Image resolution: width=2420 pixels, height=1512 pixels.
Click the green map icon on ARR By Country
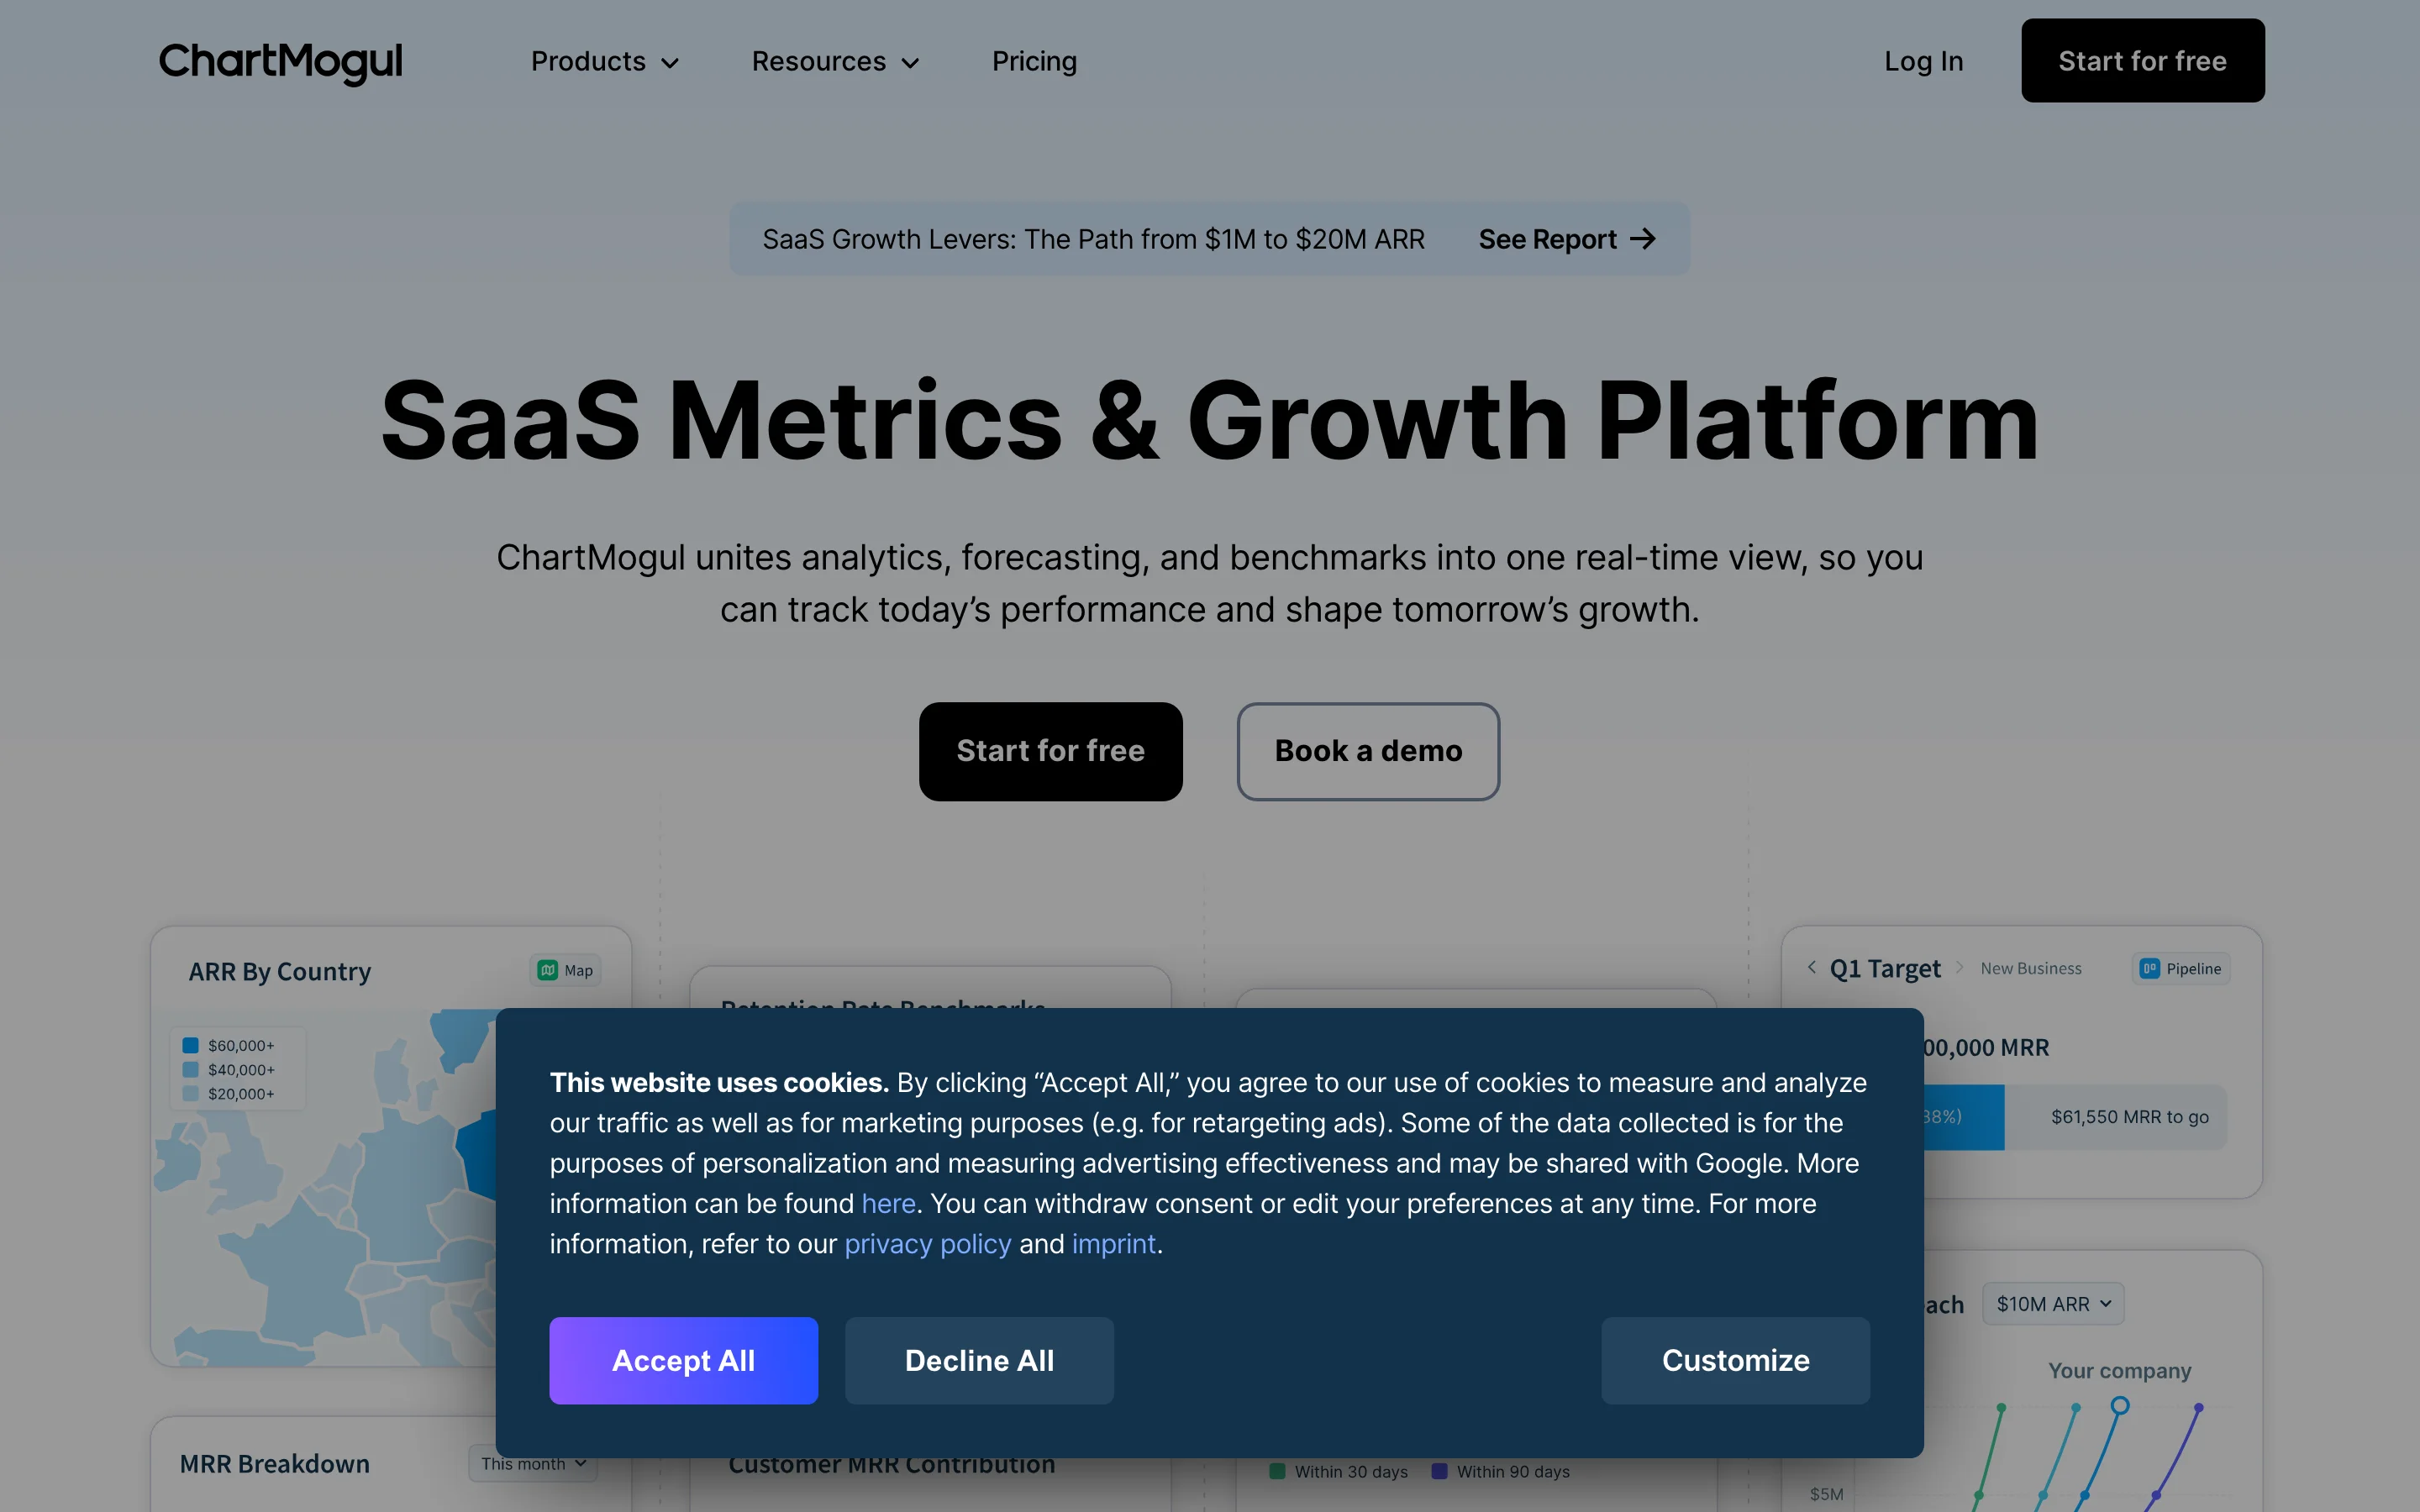(x=548, y=970)
